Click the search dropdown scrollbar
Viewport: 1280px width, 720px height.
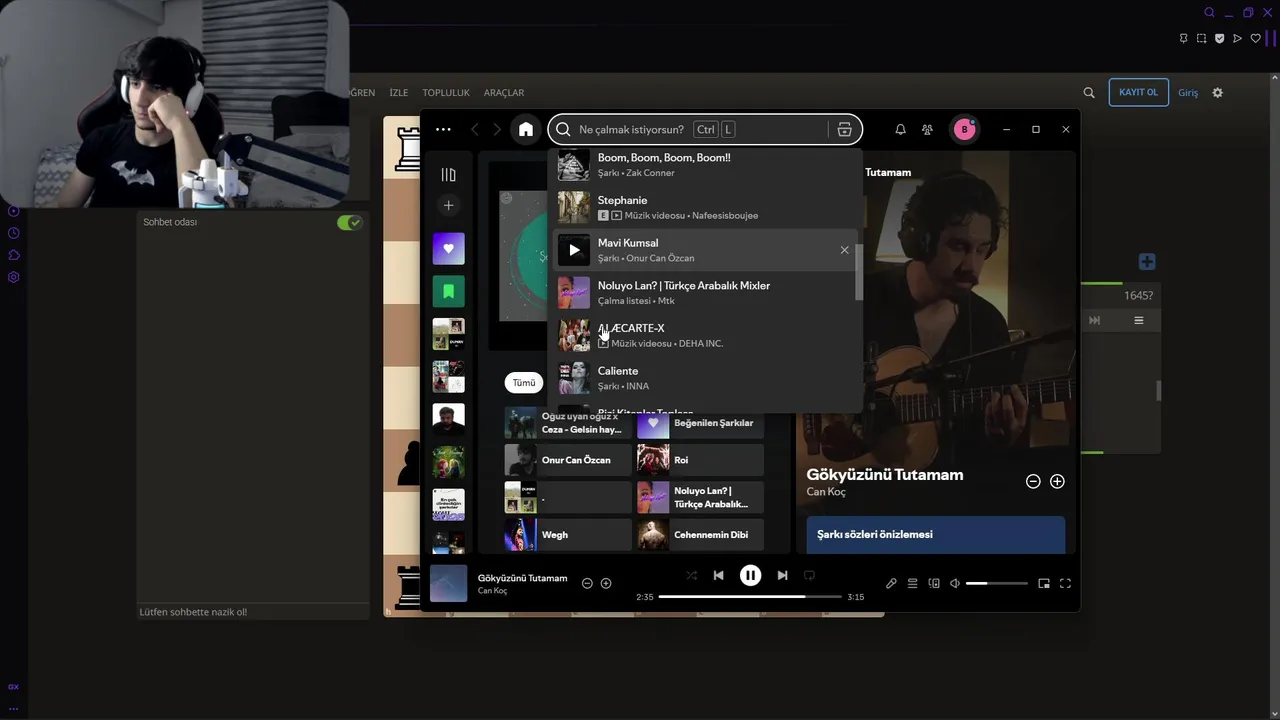point(858,270)
